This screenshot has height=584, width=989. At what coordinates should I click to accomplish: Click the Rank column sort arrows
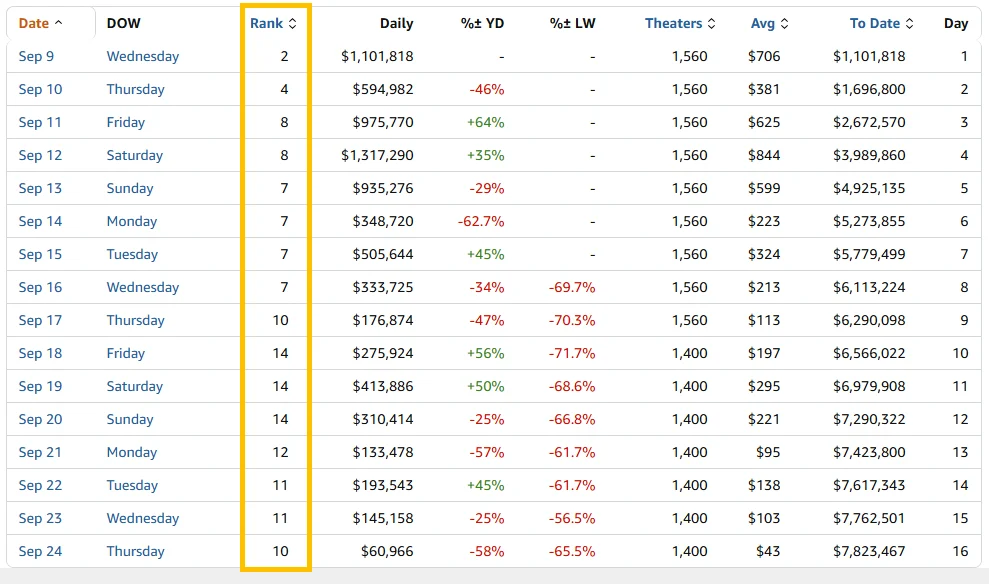(x=292, y=23)
